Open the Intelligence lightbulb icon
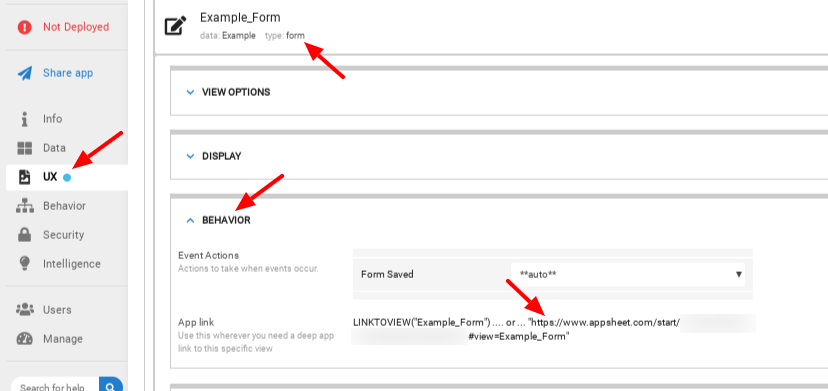This screenshot has width=828, height=391. 24,264
